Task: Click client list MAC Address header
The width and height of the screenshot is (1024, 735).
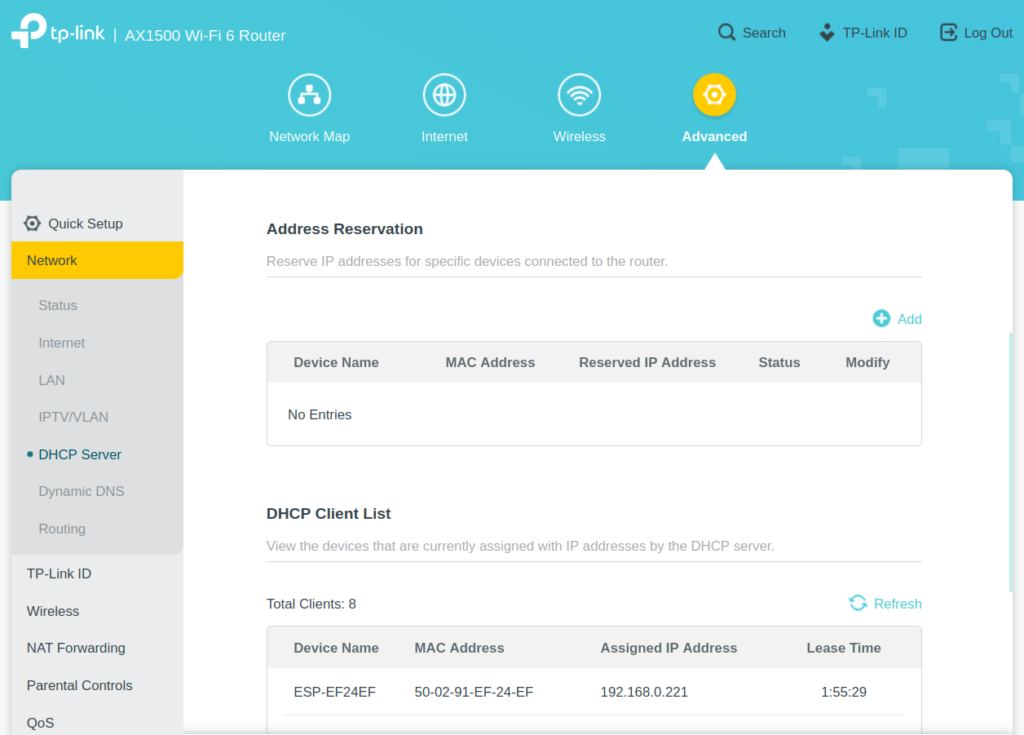Action: (x=459, y=648)
